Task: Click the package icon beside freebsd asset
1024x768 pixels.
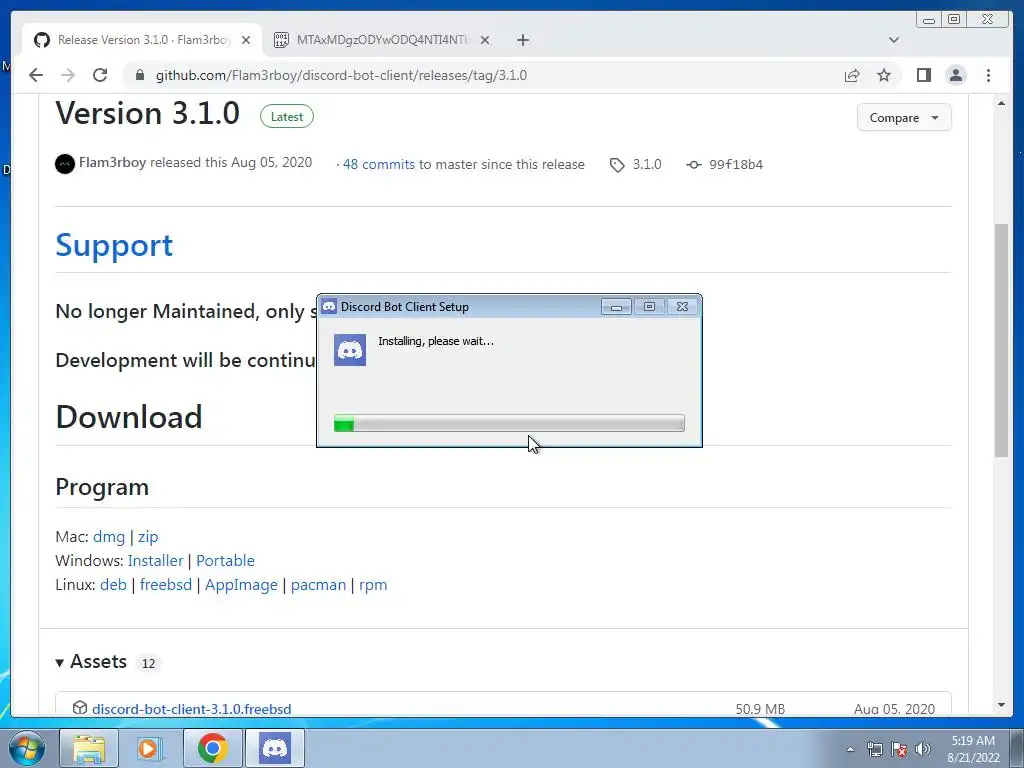Action: [80, 708]
